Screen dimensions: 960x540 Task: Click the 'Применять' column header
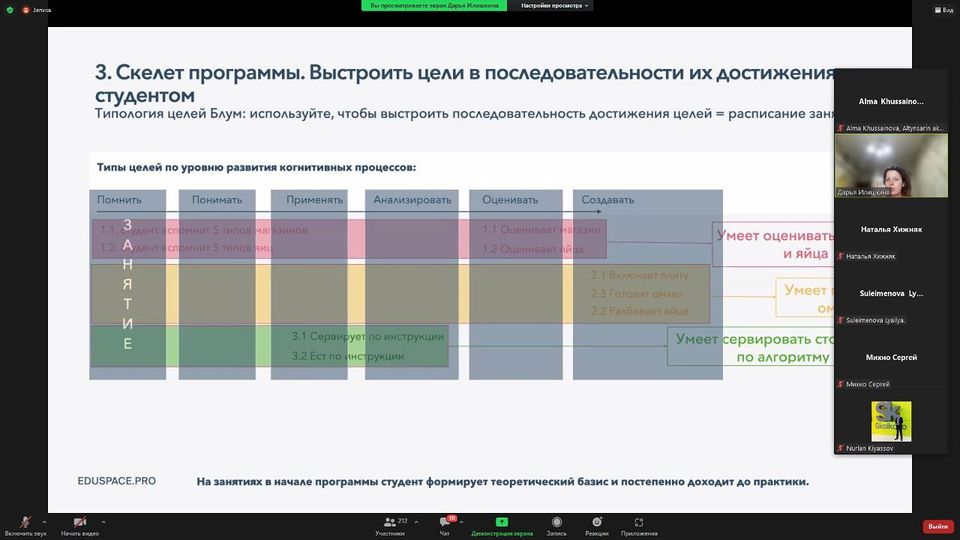(x=314, y=200)
